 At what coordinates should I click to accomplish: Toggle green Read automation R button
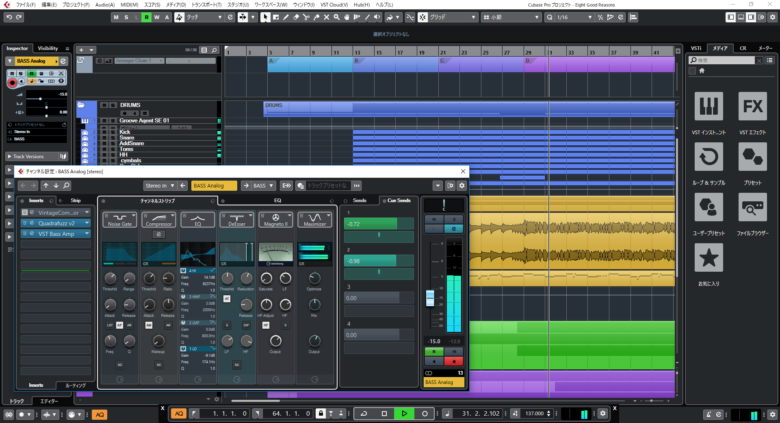coord(146,17)
